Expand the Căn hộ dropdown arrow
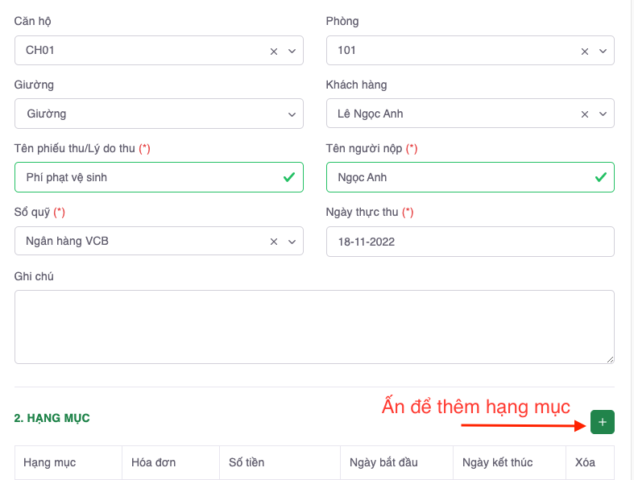 pyautogui.click(x=293, y=51)
